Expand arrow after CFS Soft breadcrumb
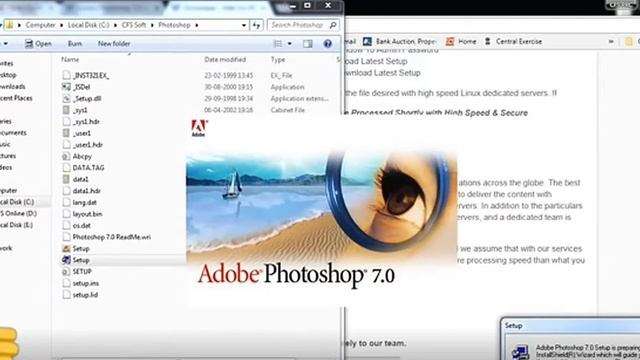 pyautogui.click(x=152, y=25)
